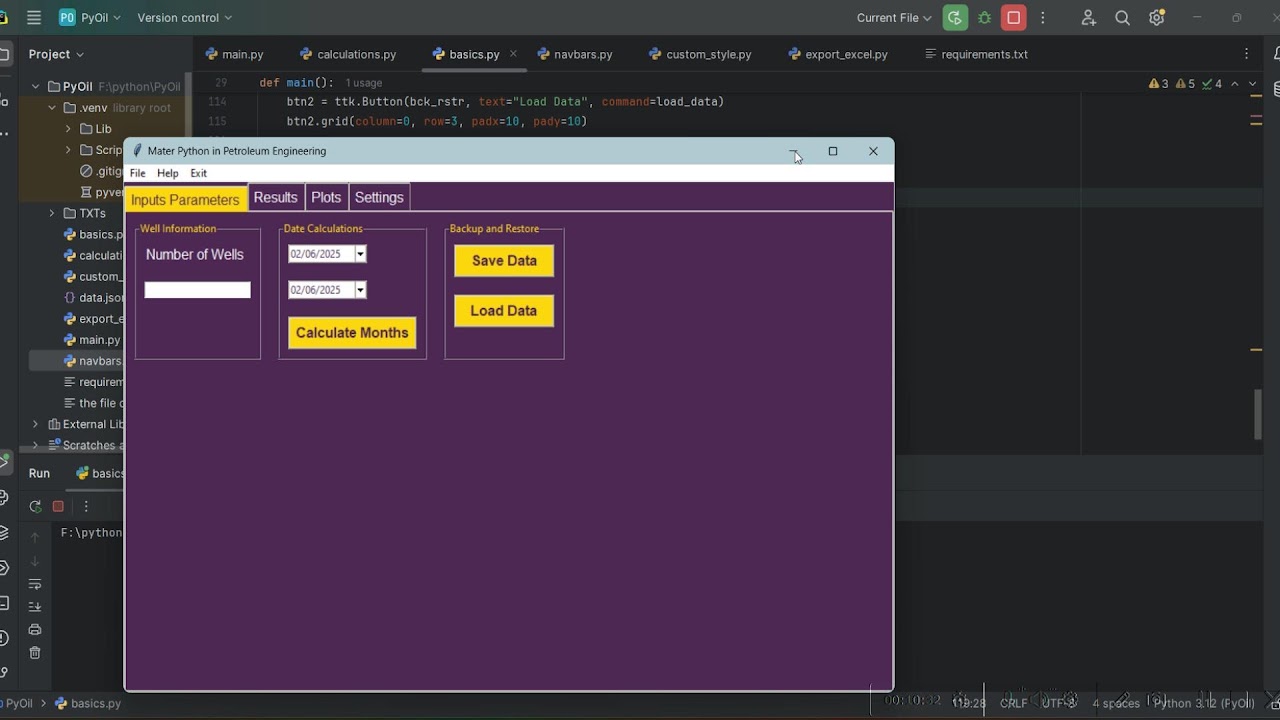Open the Results tab in the app
The image size is (1280, 720).
275,197
